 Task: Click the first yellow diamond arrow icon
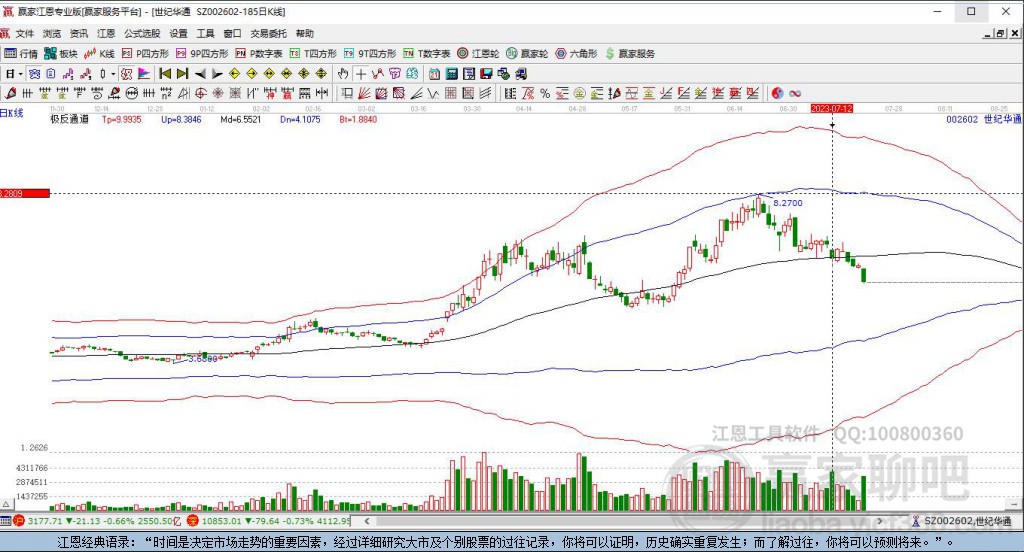coord(234,74)
